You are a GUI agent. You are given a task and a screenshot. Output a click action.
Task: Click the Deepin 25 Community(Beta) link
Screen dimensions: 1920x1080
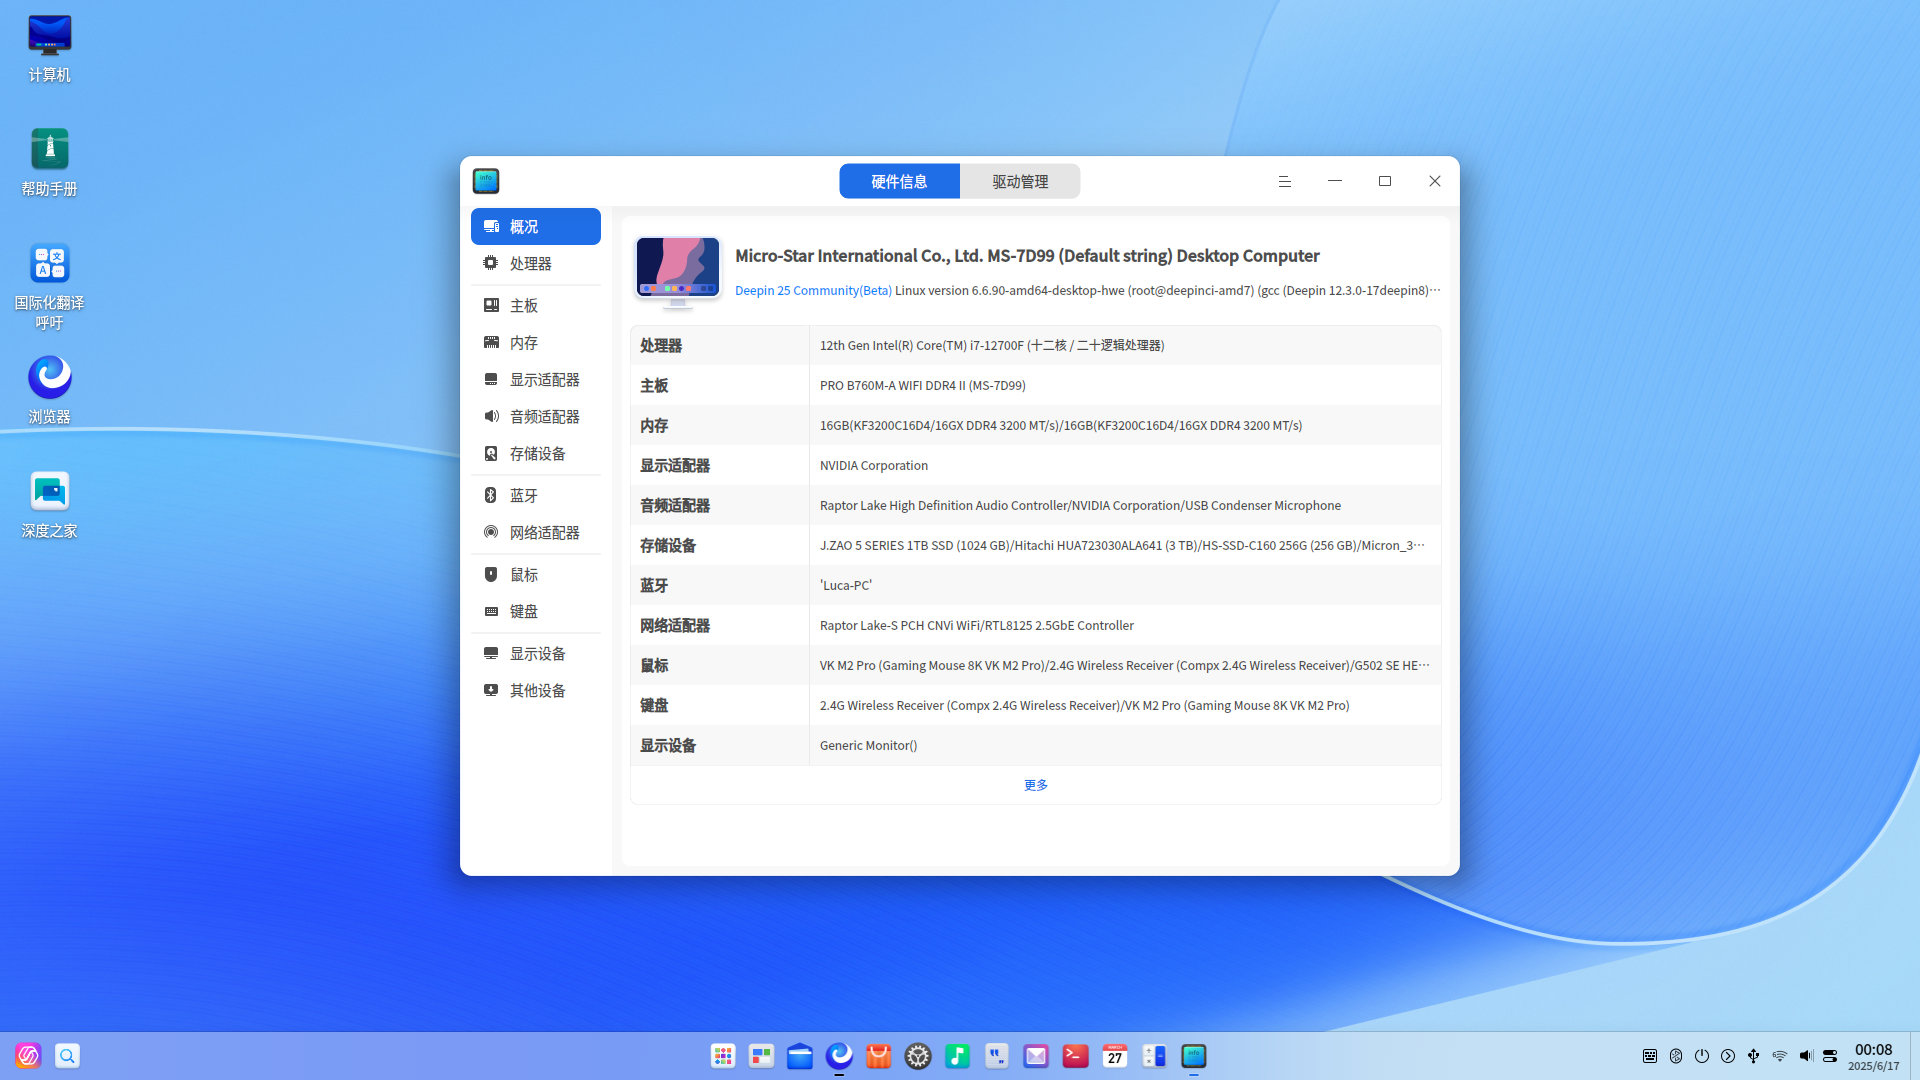(x=813, y=291)
